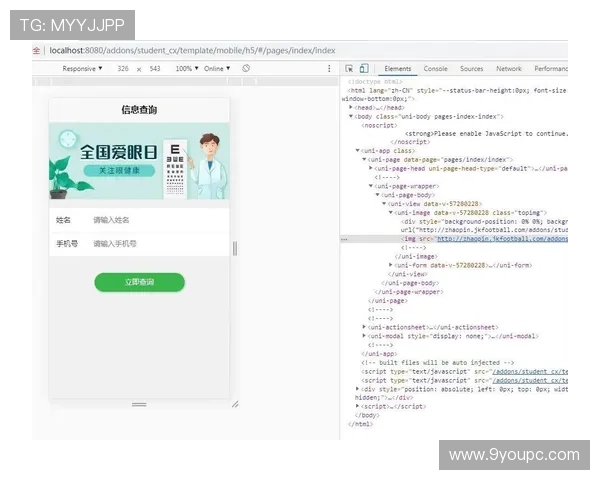Select the doctype html line
Screen dimensions: 600x480
point(375,82)
